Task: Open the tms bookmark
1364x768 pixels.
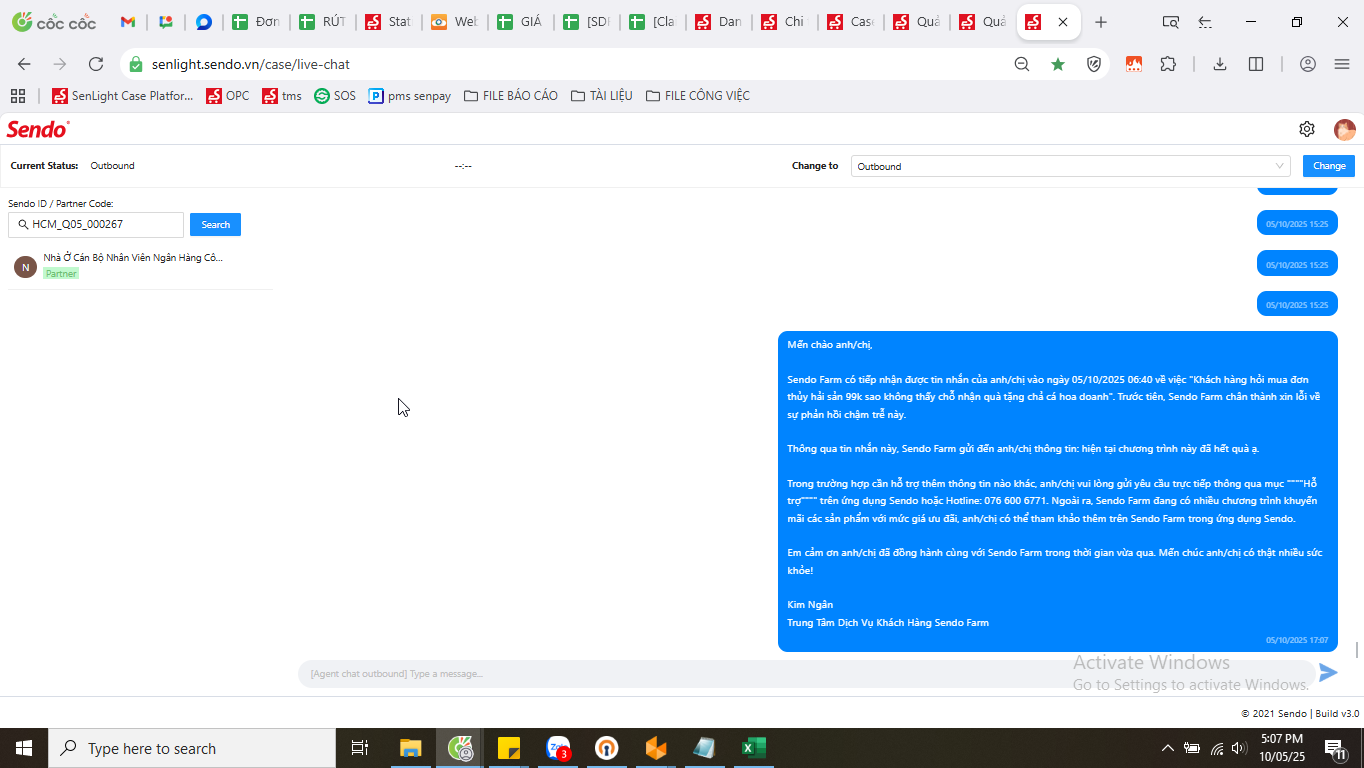Action: [x=282, y=96]
